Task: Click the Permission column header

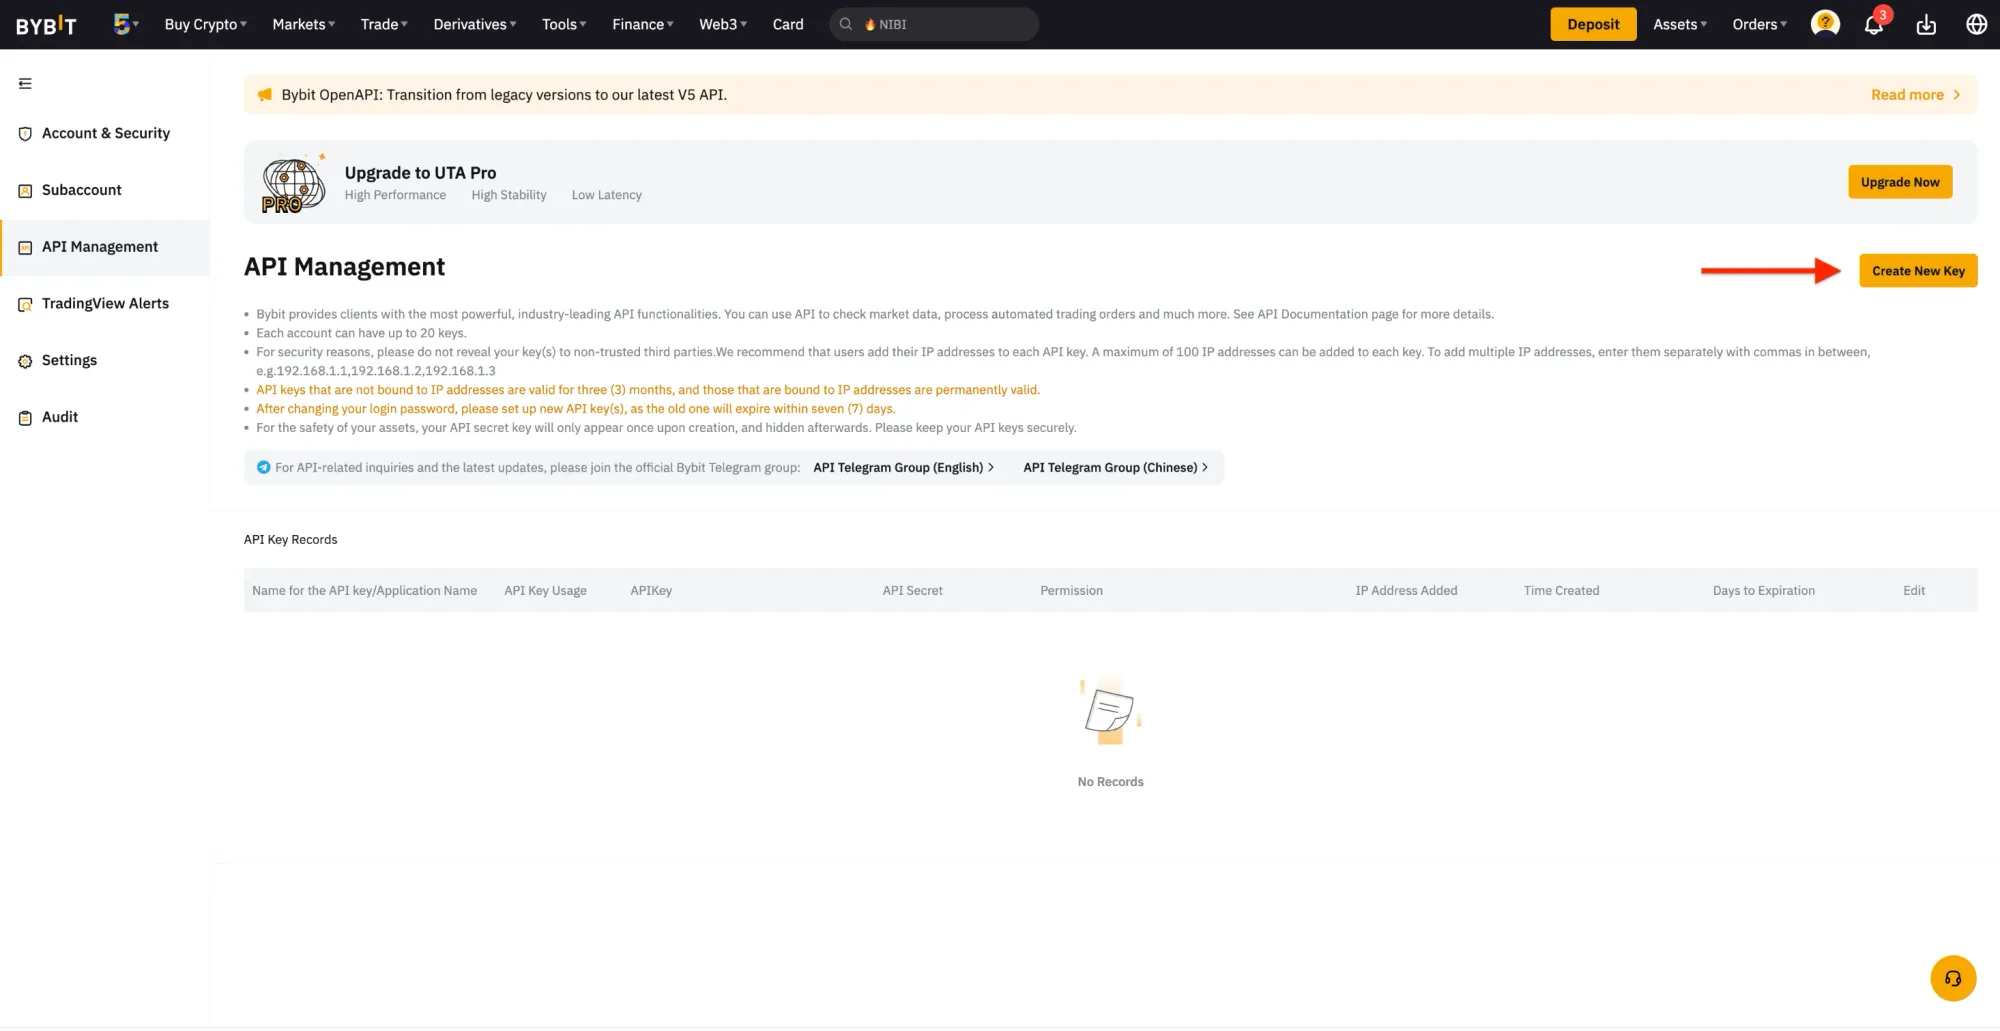Action: (x=1071, y=591)
